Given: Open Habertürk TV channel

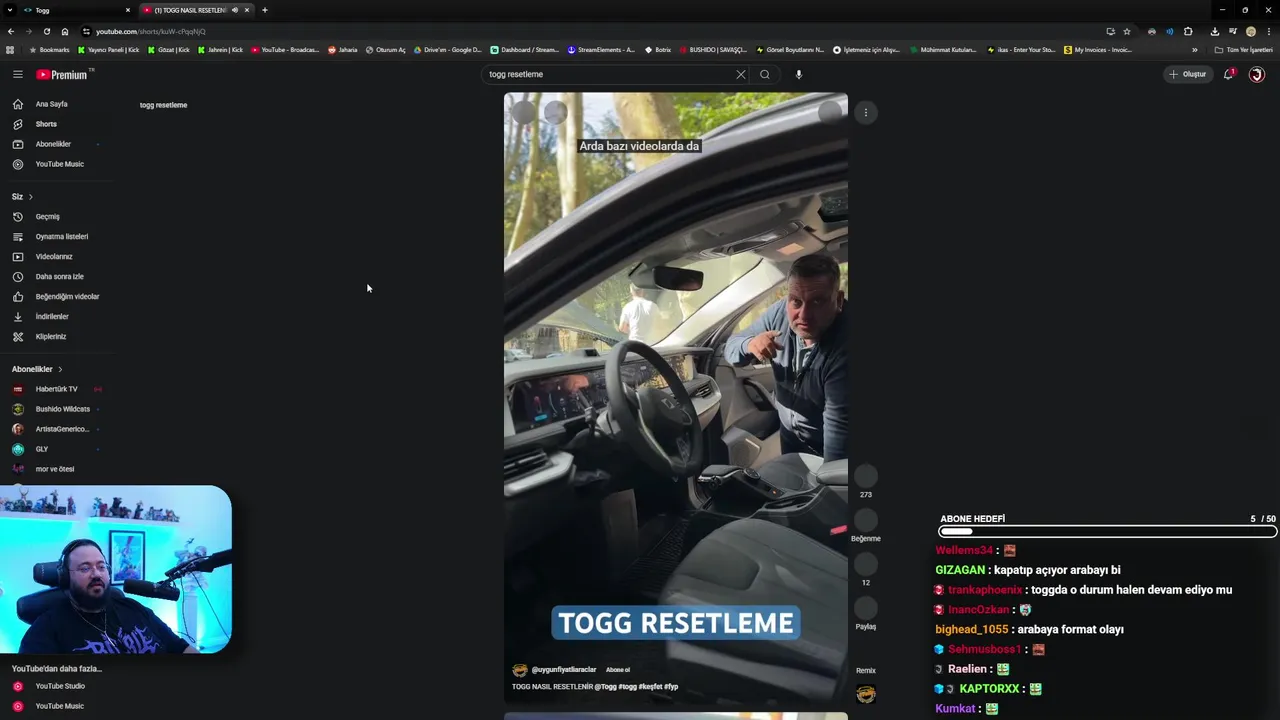Looking at the screenshot, I should (x=56, y=389).
